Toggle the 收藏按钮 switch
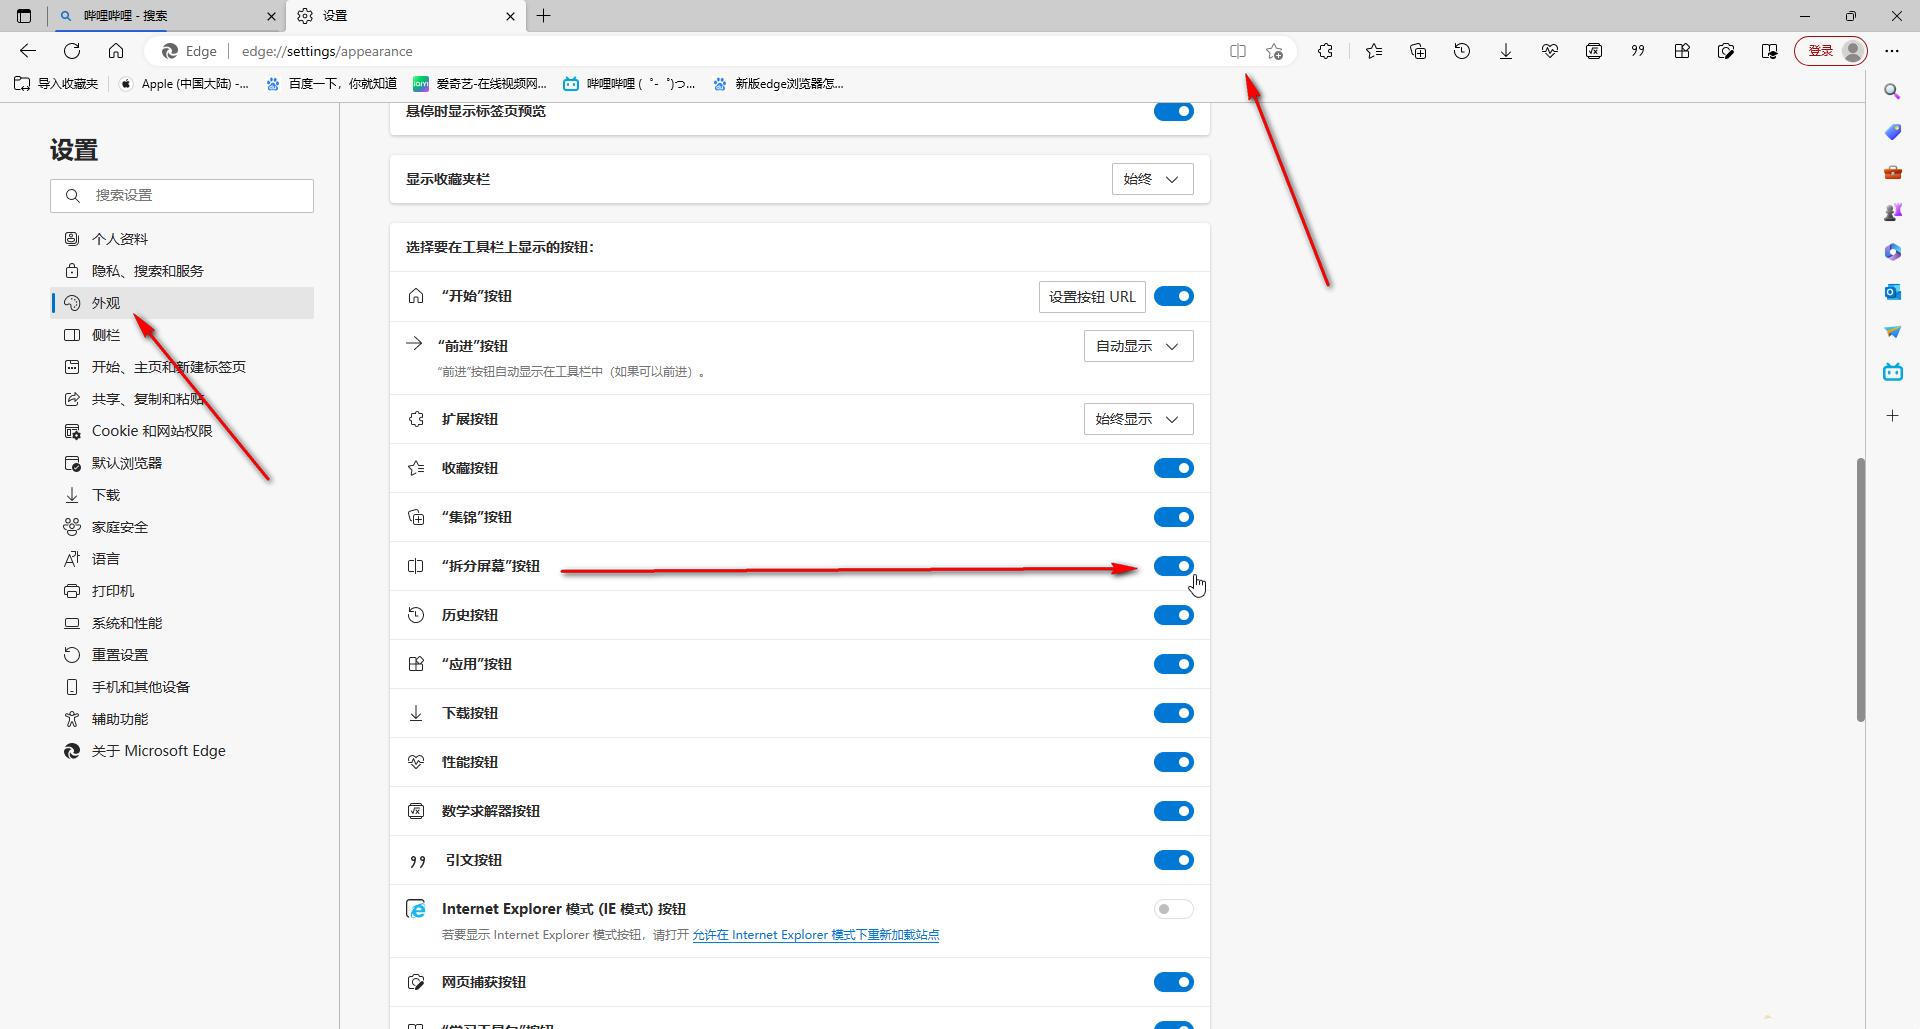Viewport: 1920px width, 1029px height. (x=1174, y=468)
